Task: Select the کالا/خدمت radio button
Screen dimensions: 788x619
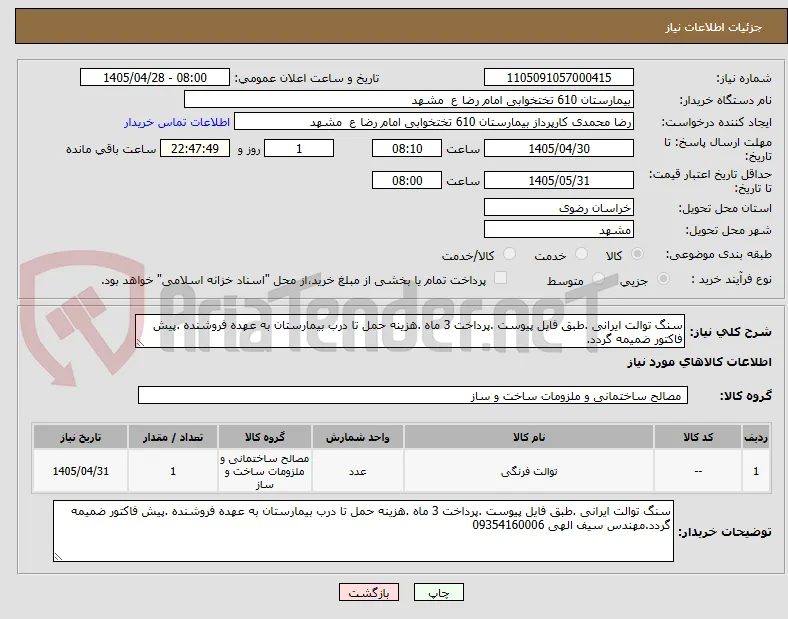Action: click(509, 254)
